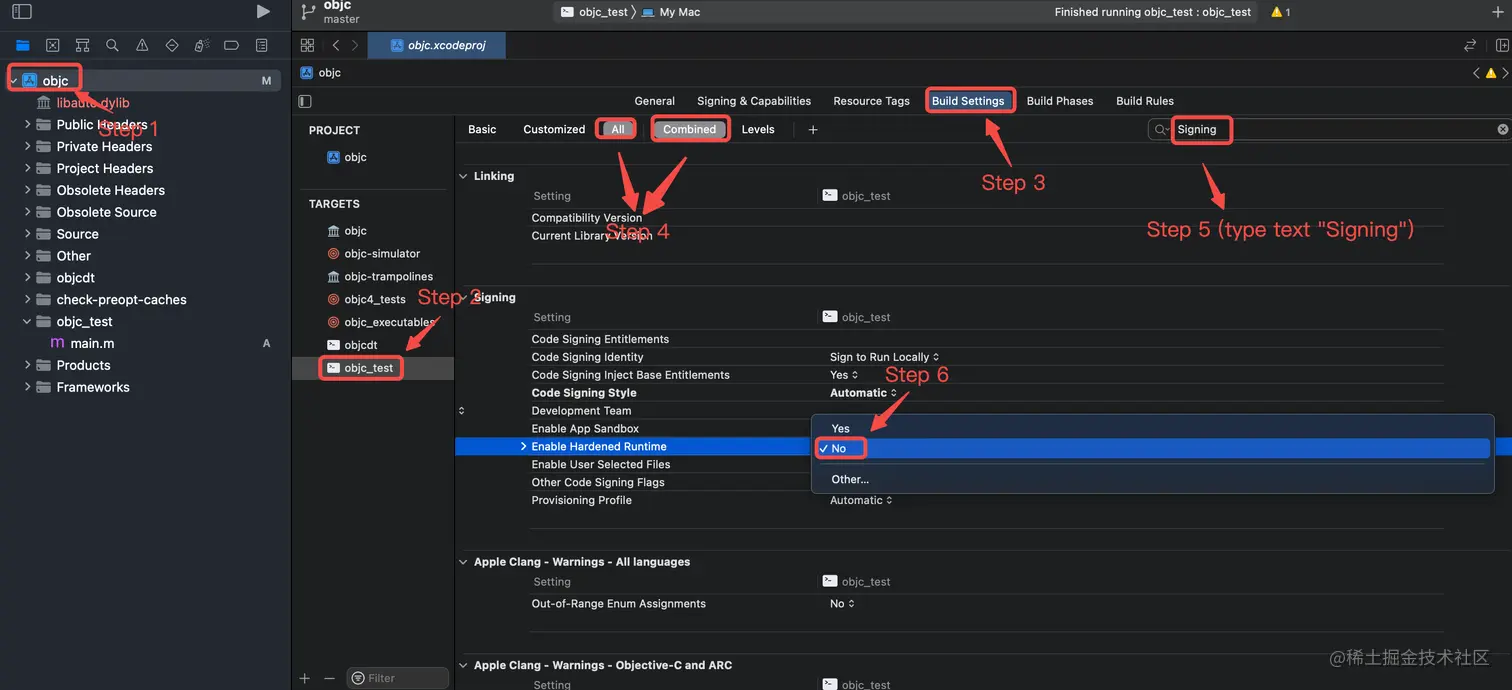Image resolution: width=1512 pixels, height=690 pixels.
Task: Choose Other... in the popup menu
Action: click(1152, 479)
